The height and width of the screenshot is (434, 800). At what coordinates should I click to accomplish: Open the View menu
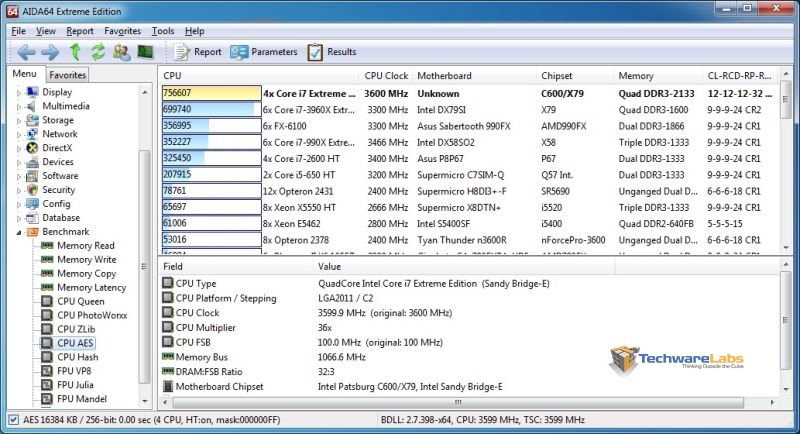click(x=46, y=31)
